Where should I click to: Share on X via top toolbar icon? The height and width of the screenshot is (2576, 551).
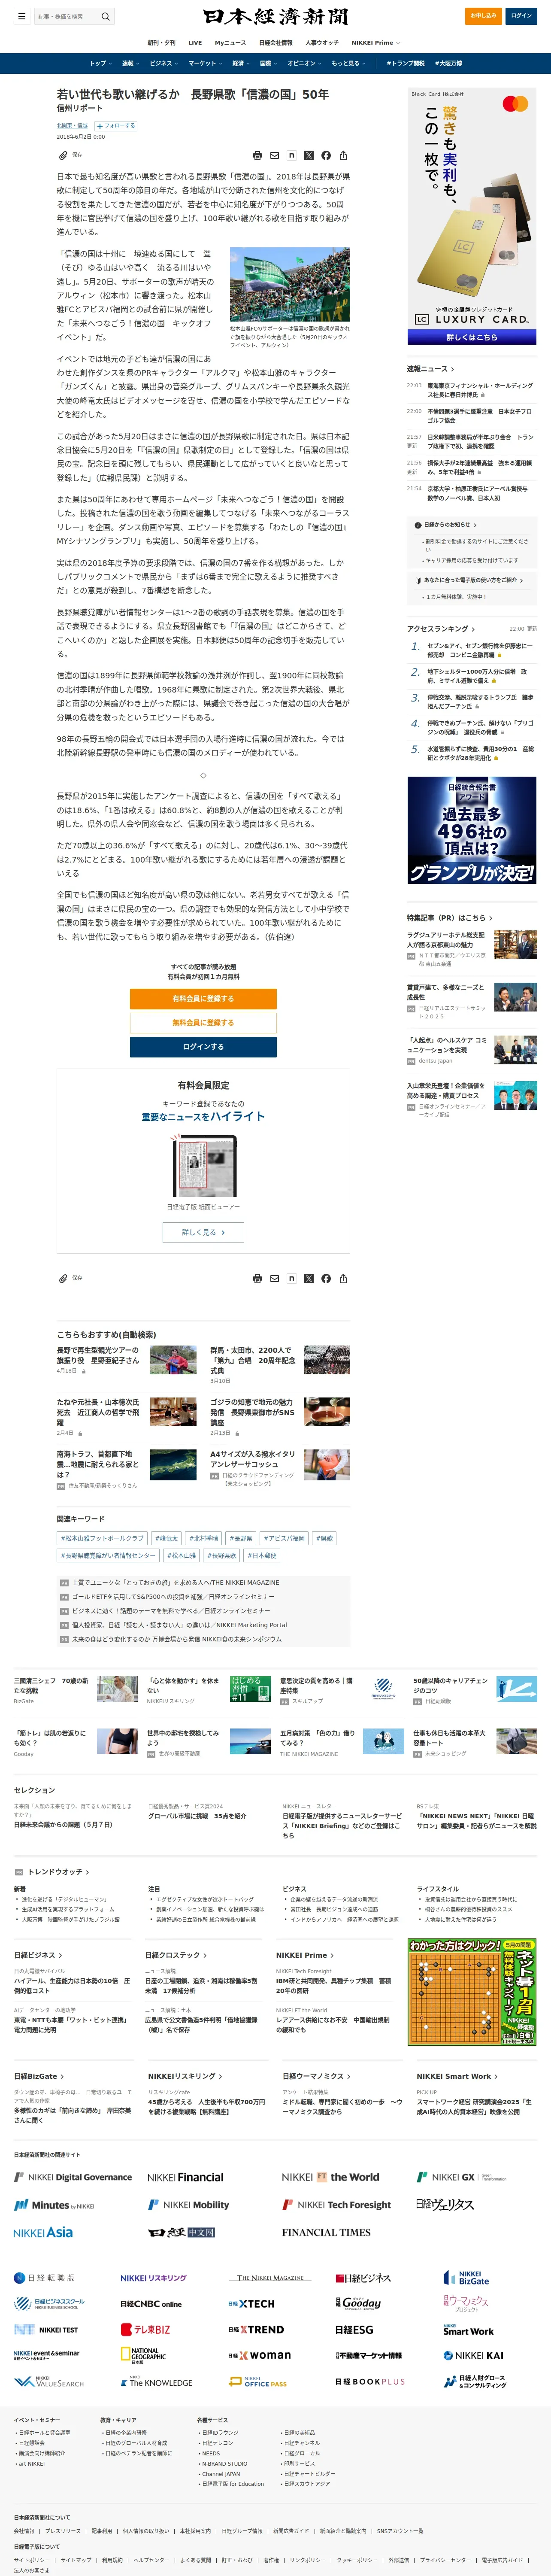pos(308,156)
